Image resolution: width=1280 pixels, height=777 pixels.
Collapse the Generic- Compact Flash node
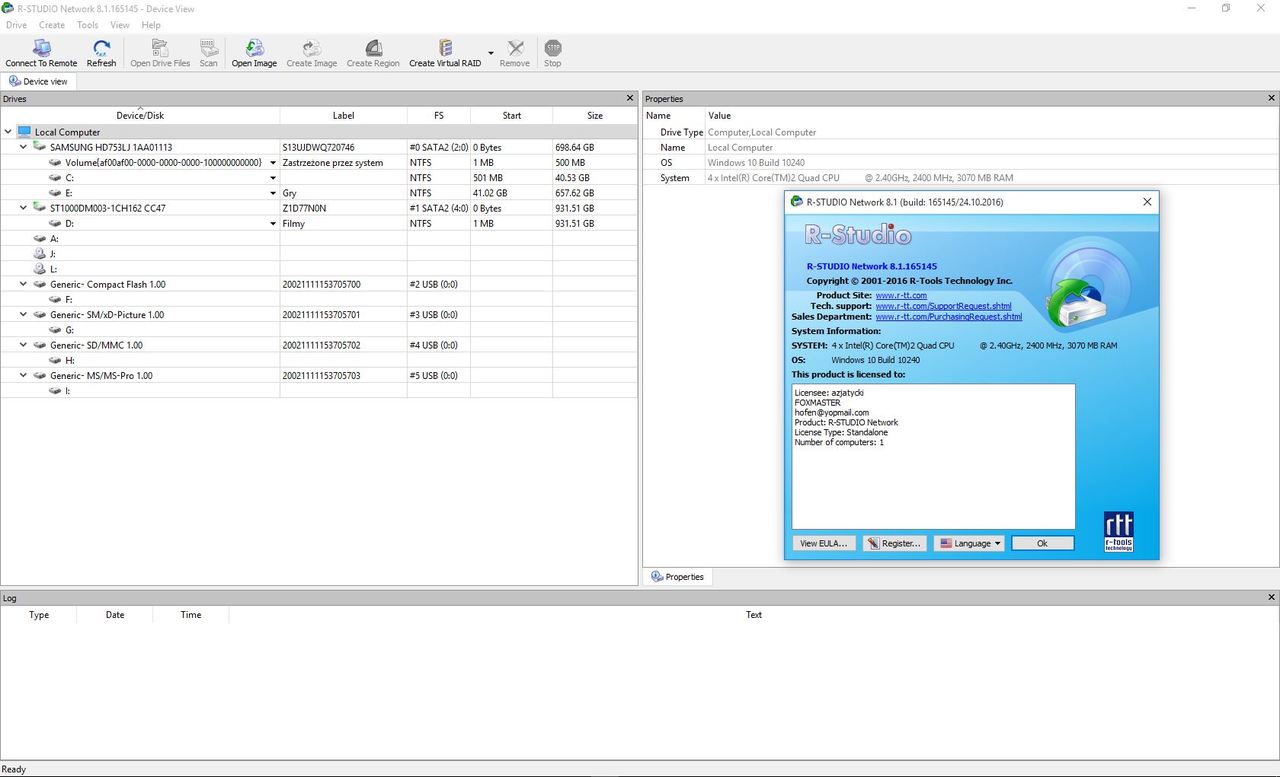(24, 284)
